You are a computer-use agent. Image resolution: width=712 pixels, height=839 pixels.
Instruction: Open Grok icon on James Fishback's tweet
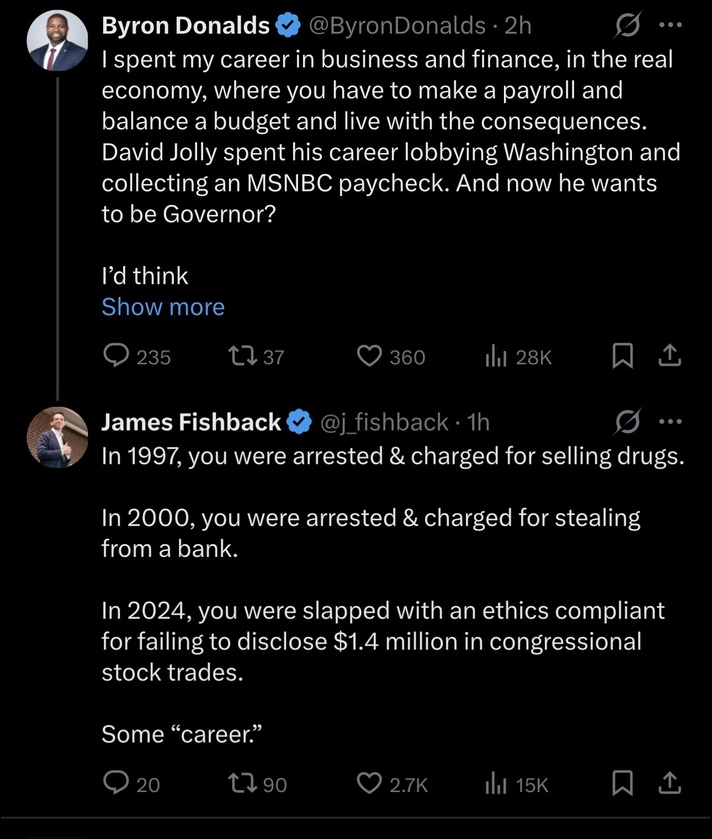(x=627, y=422)
